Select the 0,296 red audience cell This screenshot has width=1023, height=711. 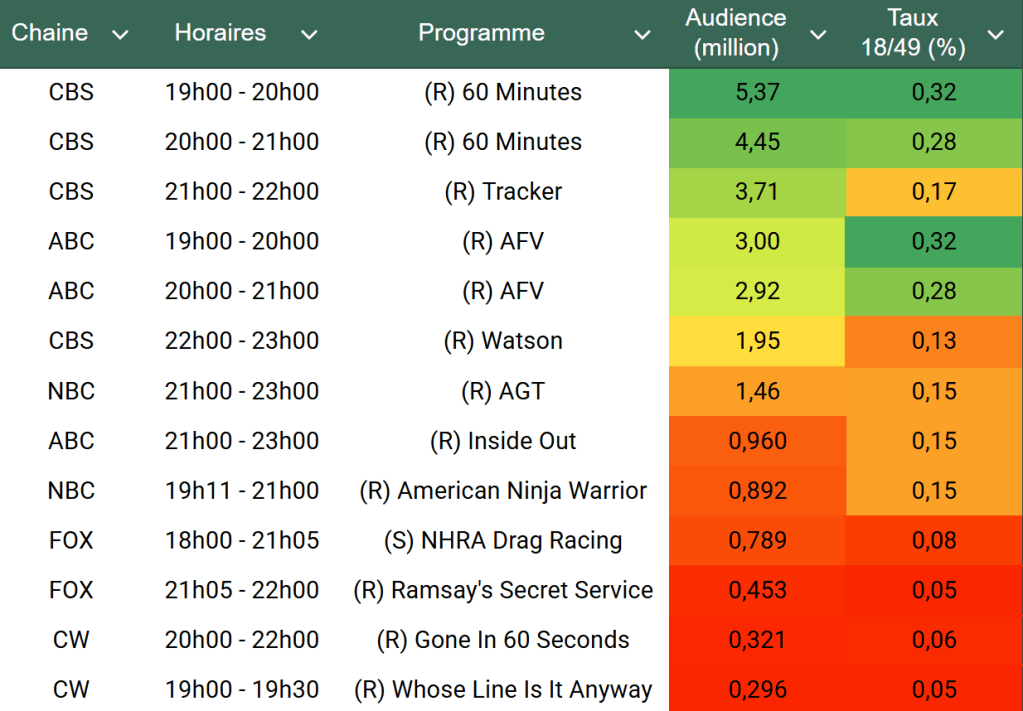(x=757, y=690)
